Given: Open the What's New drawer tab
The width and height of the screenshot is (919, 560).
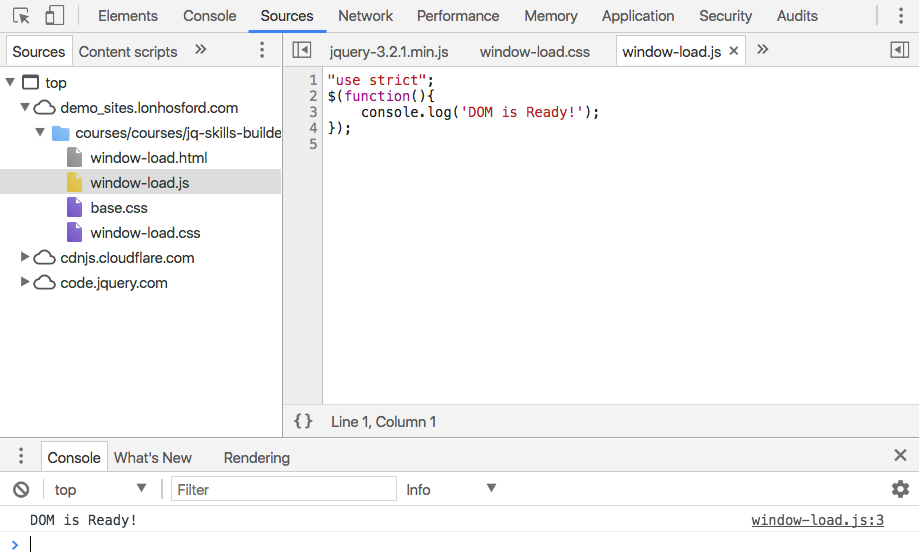Looking at the screenshot, I should click(152, 457).
